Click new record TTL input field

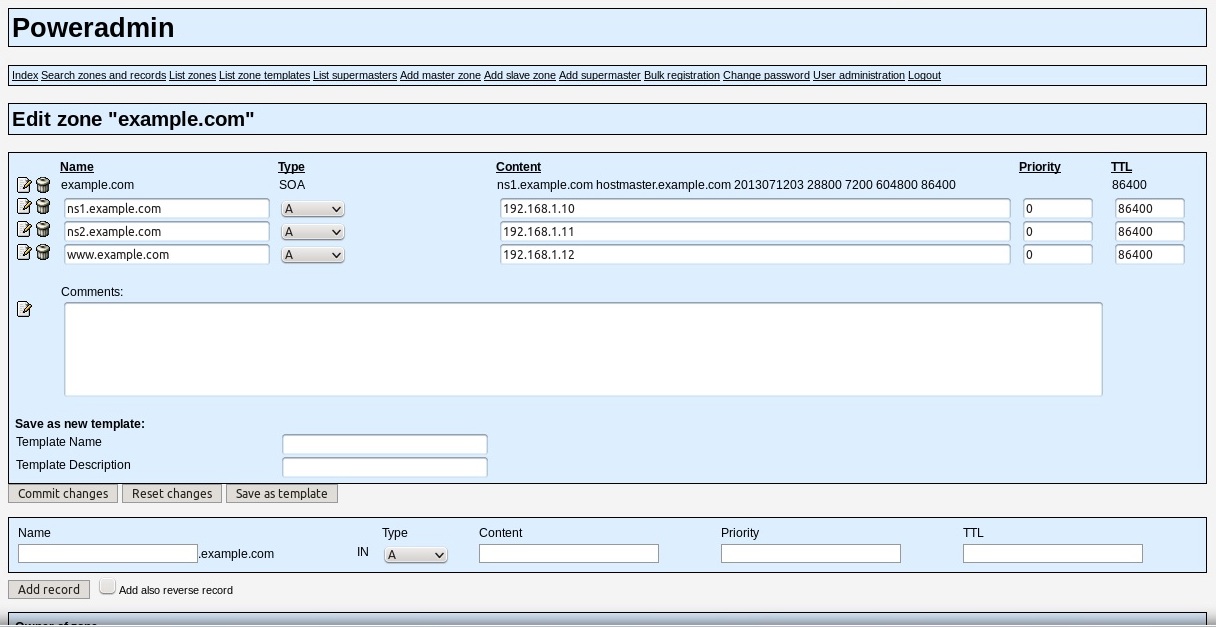pos(1053,553)
